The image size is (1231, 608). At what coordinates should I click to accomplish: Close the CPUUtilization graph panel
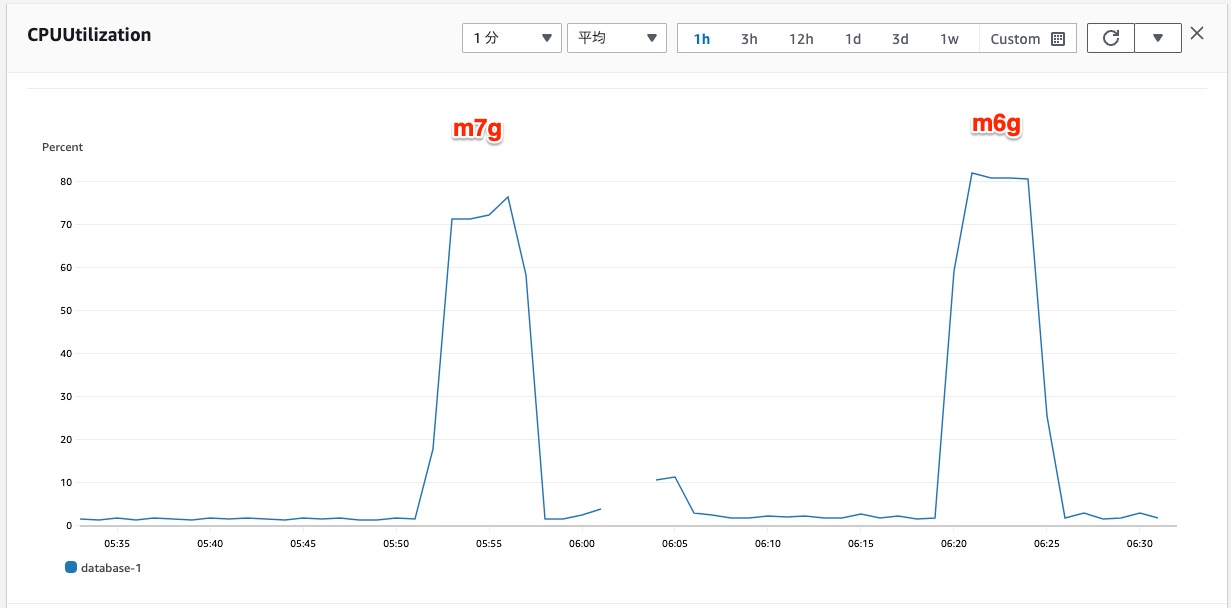1197,34
